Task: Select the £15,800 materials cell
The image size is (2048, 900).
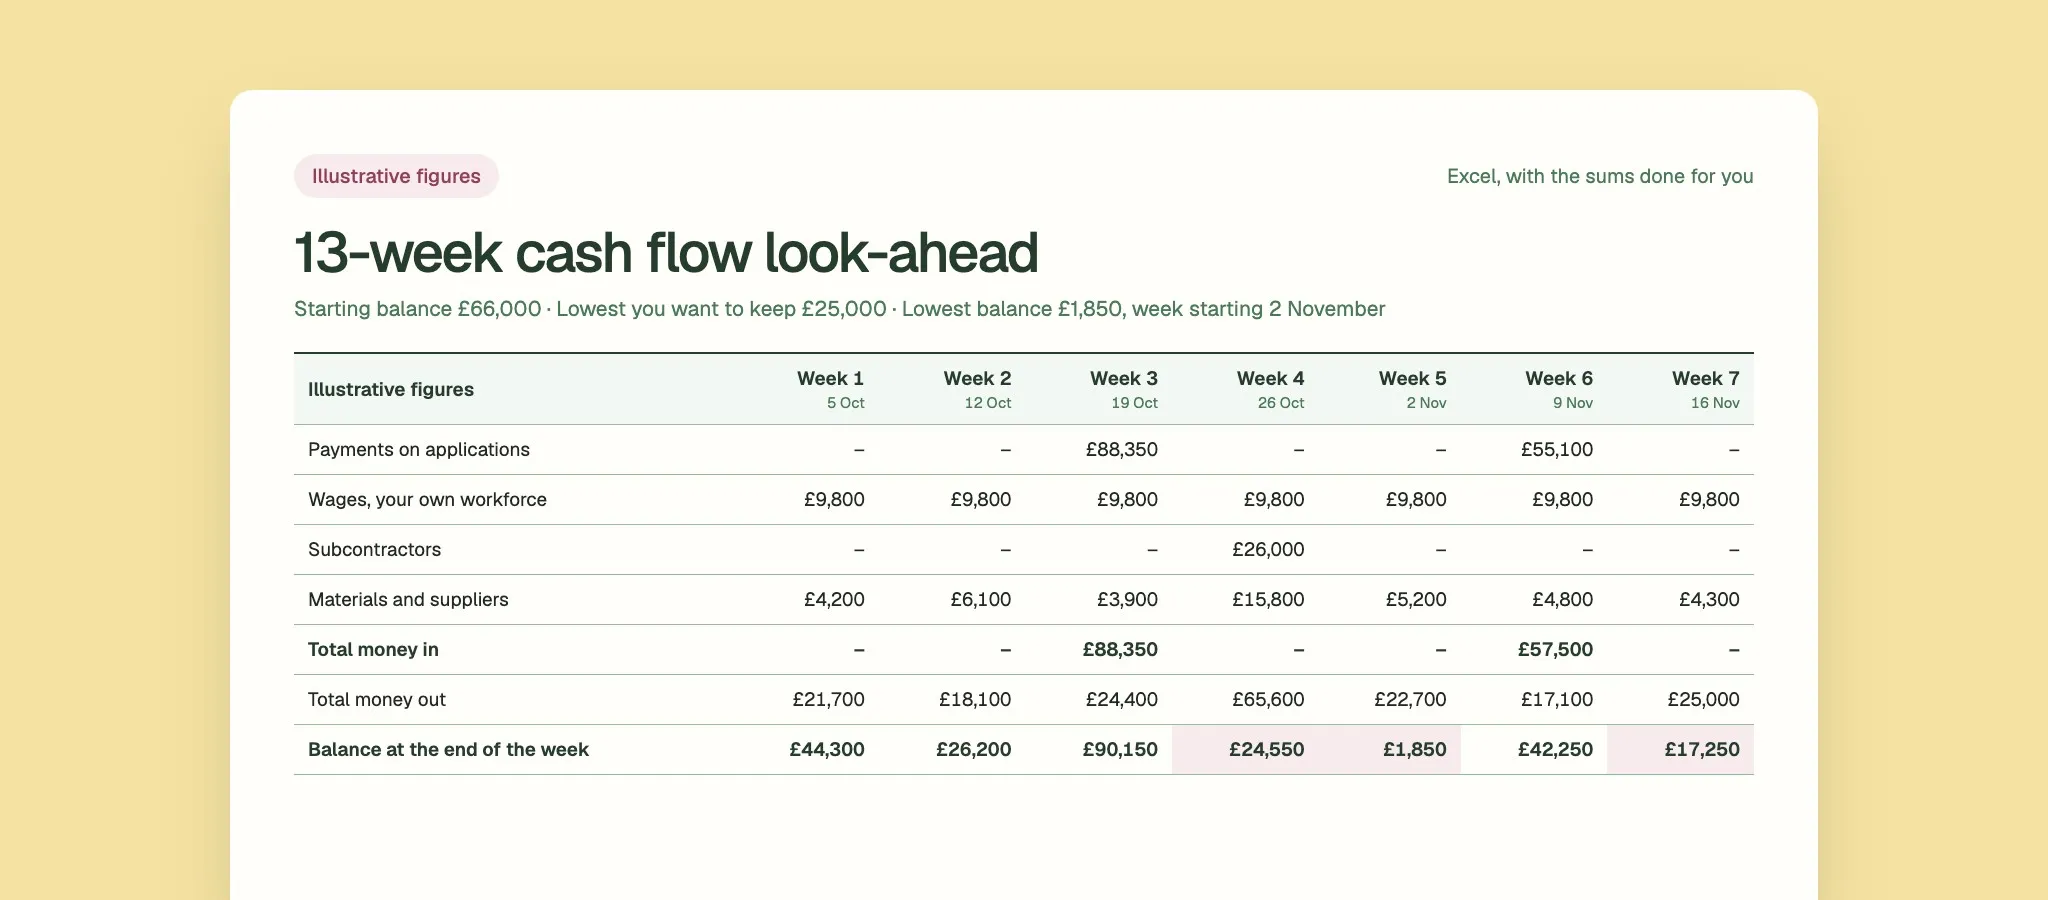Action: (1245, 600)
